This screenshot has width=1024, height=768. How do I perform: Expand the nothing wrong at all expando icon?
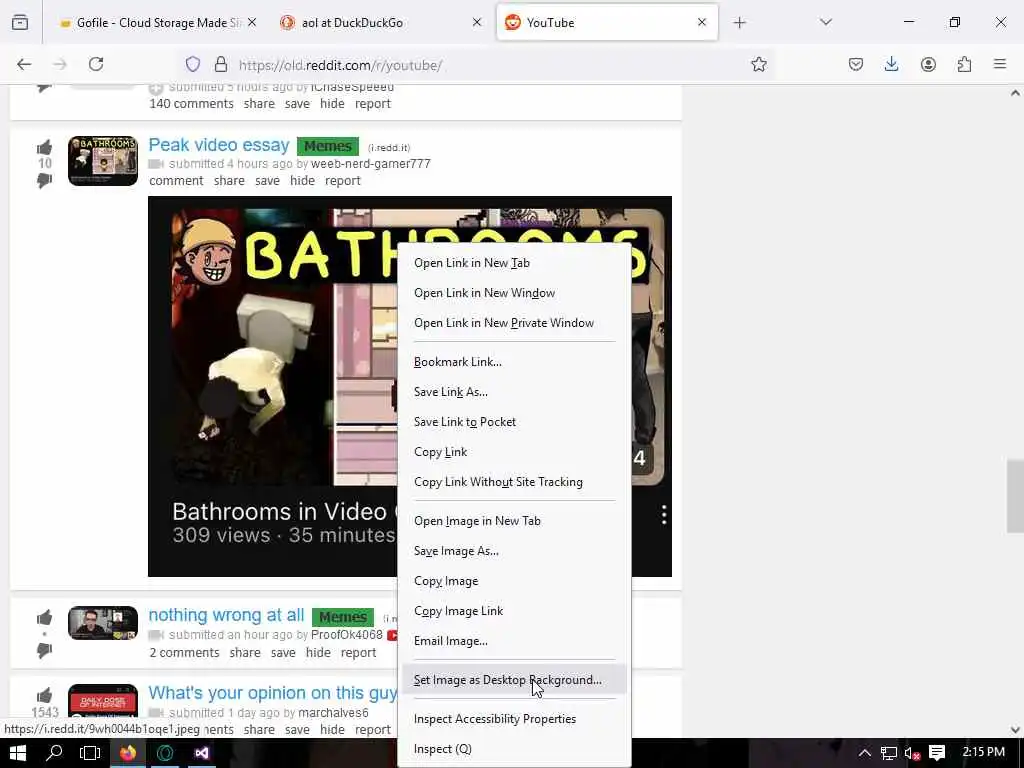156,635
